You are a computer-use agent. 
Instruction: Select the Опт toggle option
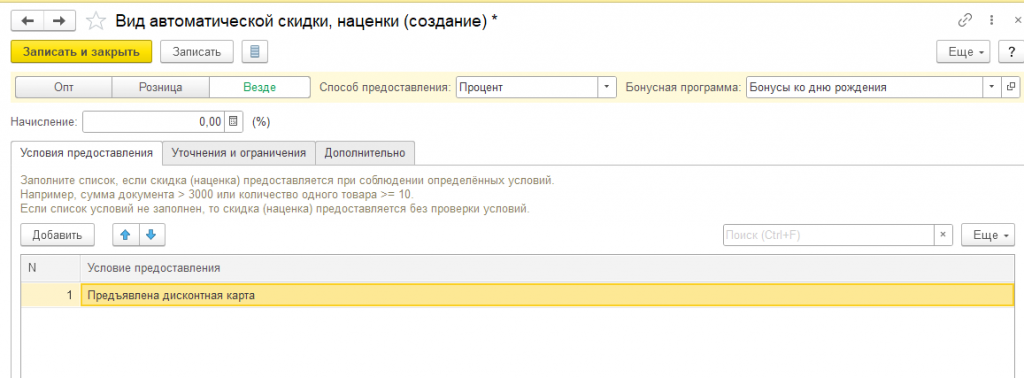click(63, 87)
